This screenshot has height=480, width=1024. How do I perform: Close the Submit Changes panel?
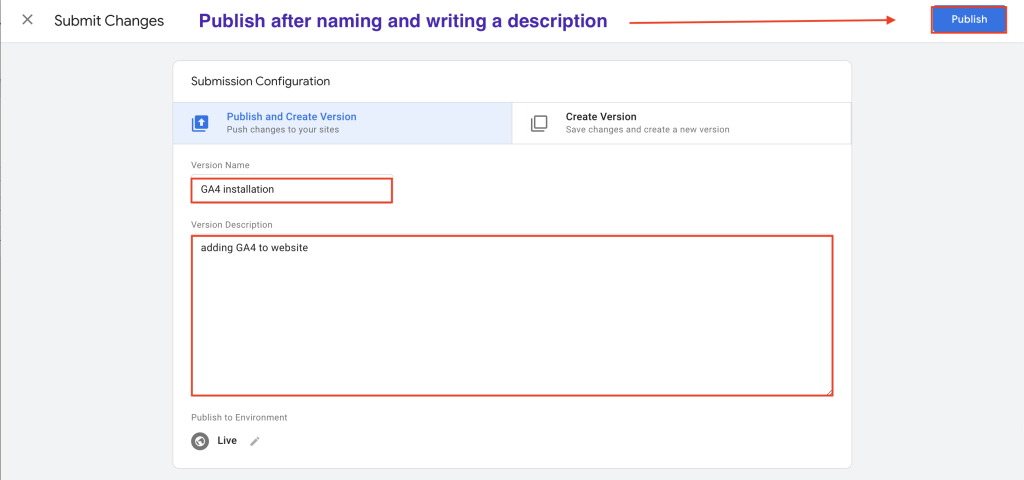pyautogui.click(x=27, y=20)
